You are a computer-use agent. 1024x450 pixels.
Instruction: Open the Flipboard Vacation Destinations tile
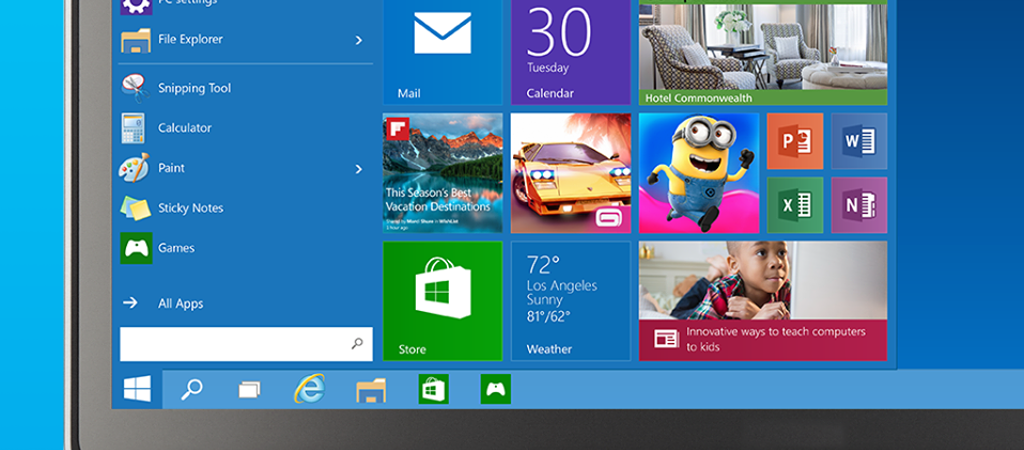[442, 173]
